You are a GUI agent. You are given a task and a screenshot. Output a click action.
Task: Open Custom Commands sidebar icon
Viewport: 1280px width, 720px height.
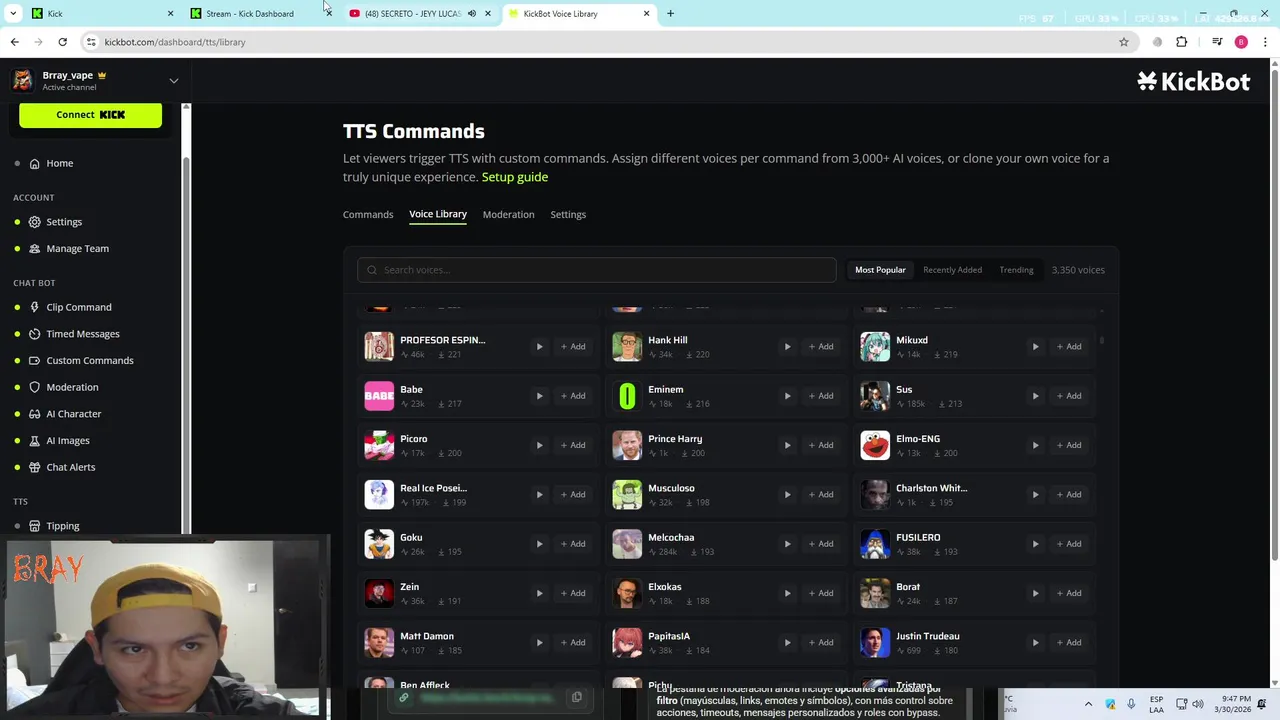35,360
